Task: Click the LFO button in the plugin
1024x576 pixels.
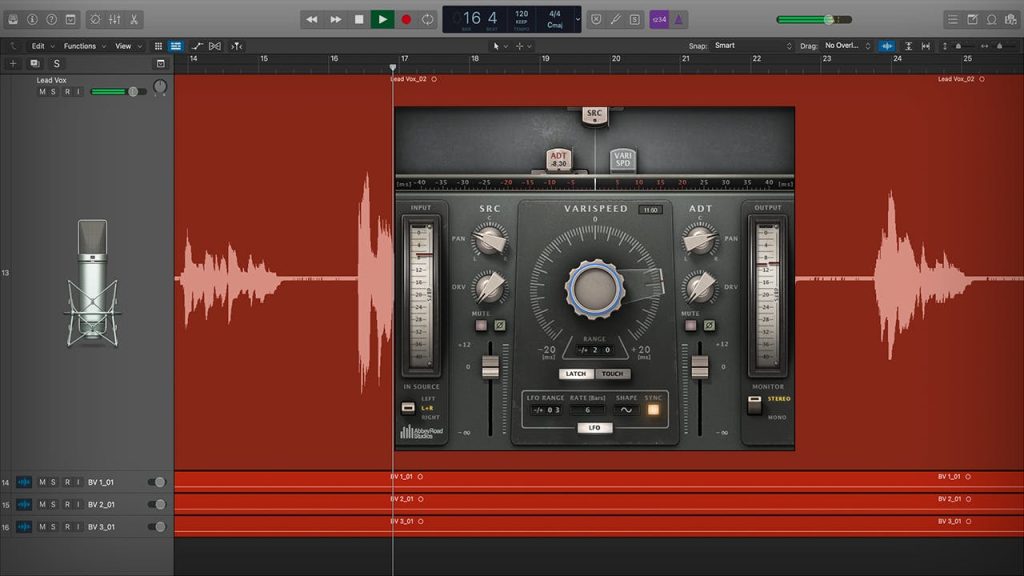Action: pyautogui.click(x=596, y=427)
